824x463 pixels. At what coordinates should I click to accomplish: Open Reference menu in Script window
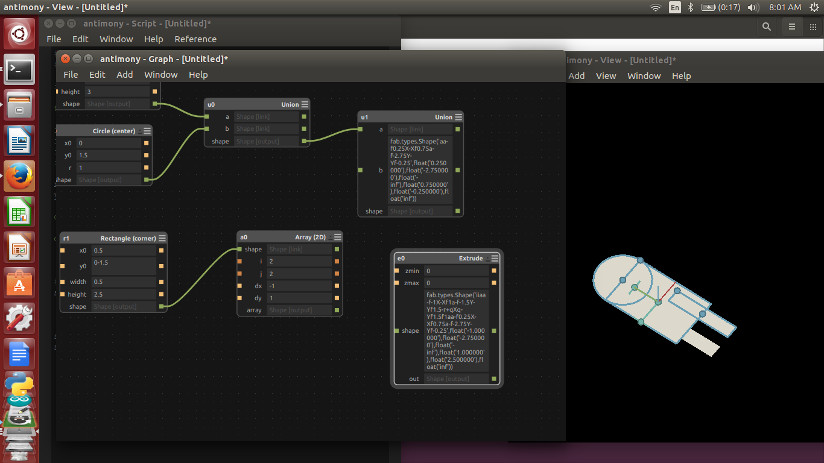click(x=195, y=39)
